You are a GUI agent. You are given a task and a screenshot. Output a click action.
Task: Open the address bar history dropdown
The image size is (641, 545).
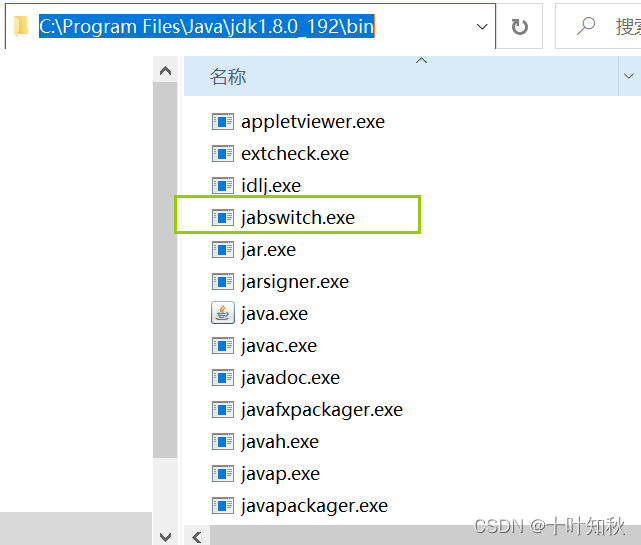[x=482, y=27]
